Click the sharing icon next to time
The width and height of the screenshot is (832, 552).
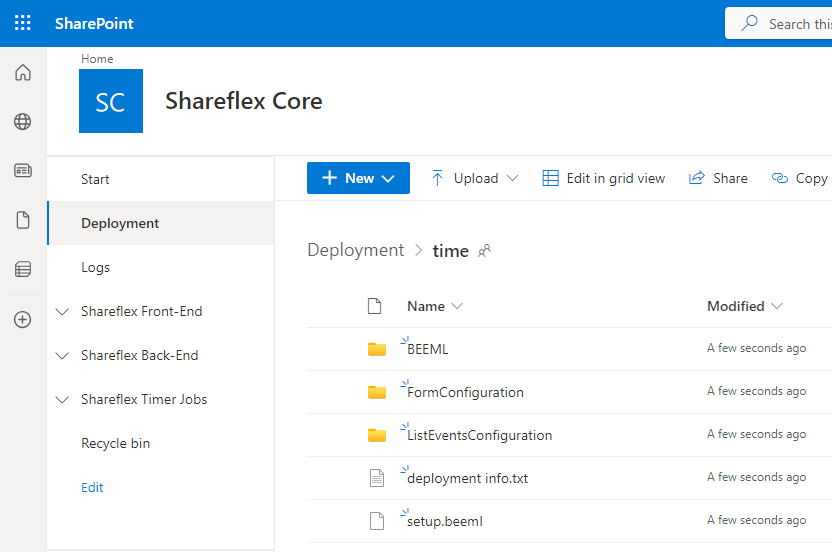[x=484, y=251]
